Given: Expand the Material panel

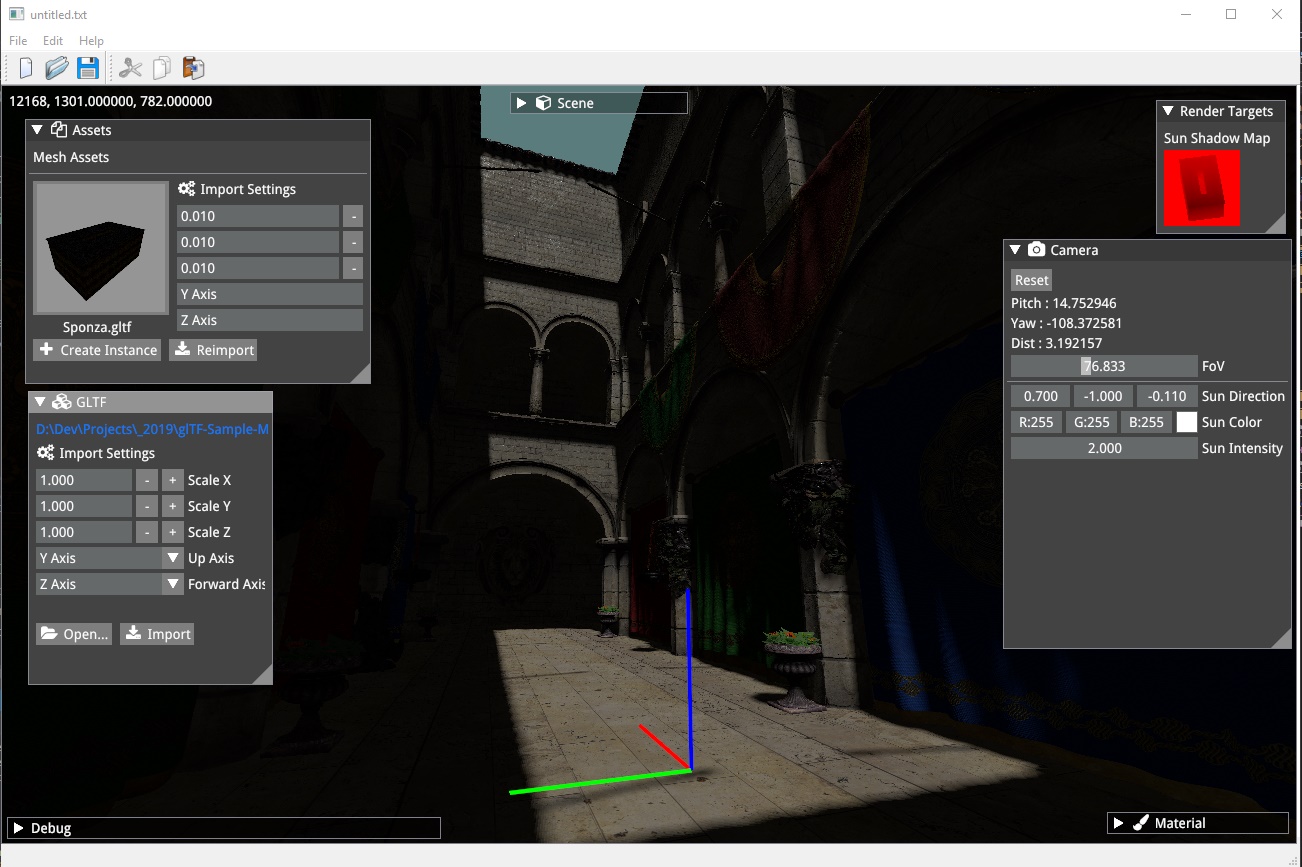Looking at the screenshot, I should coord(1119,823).
